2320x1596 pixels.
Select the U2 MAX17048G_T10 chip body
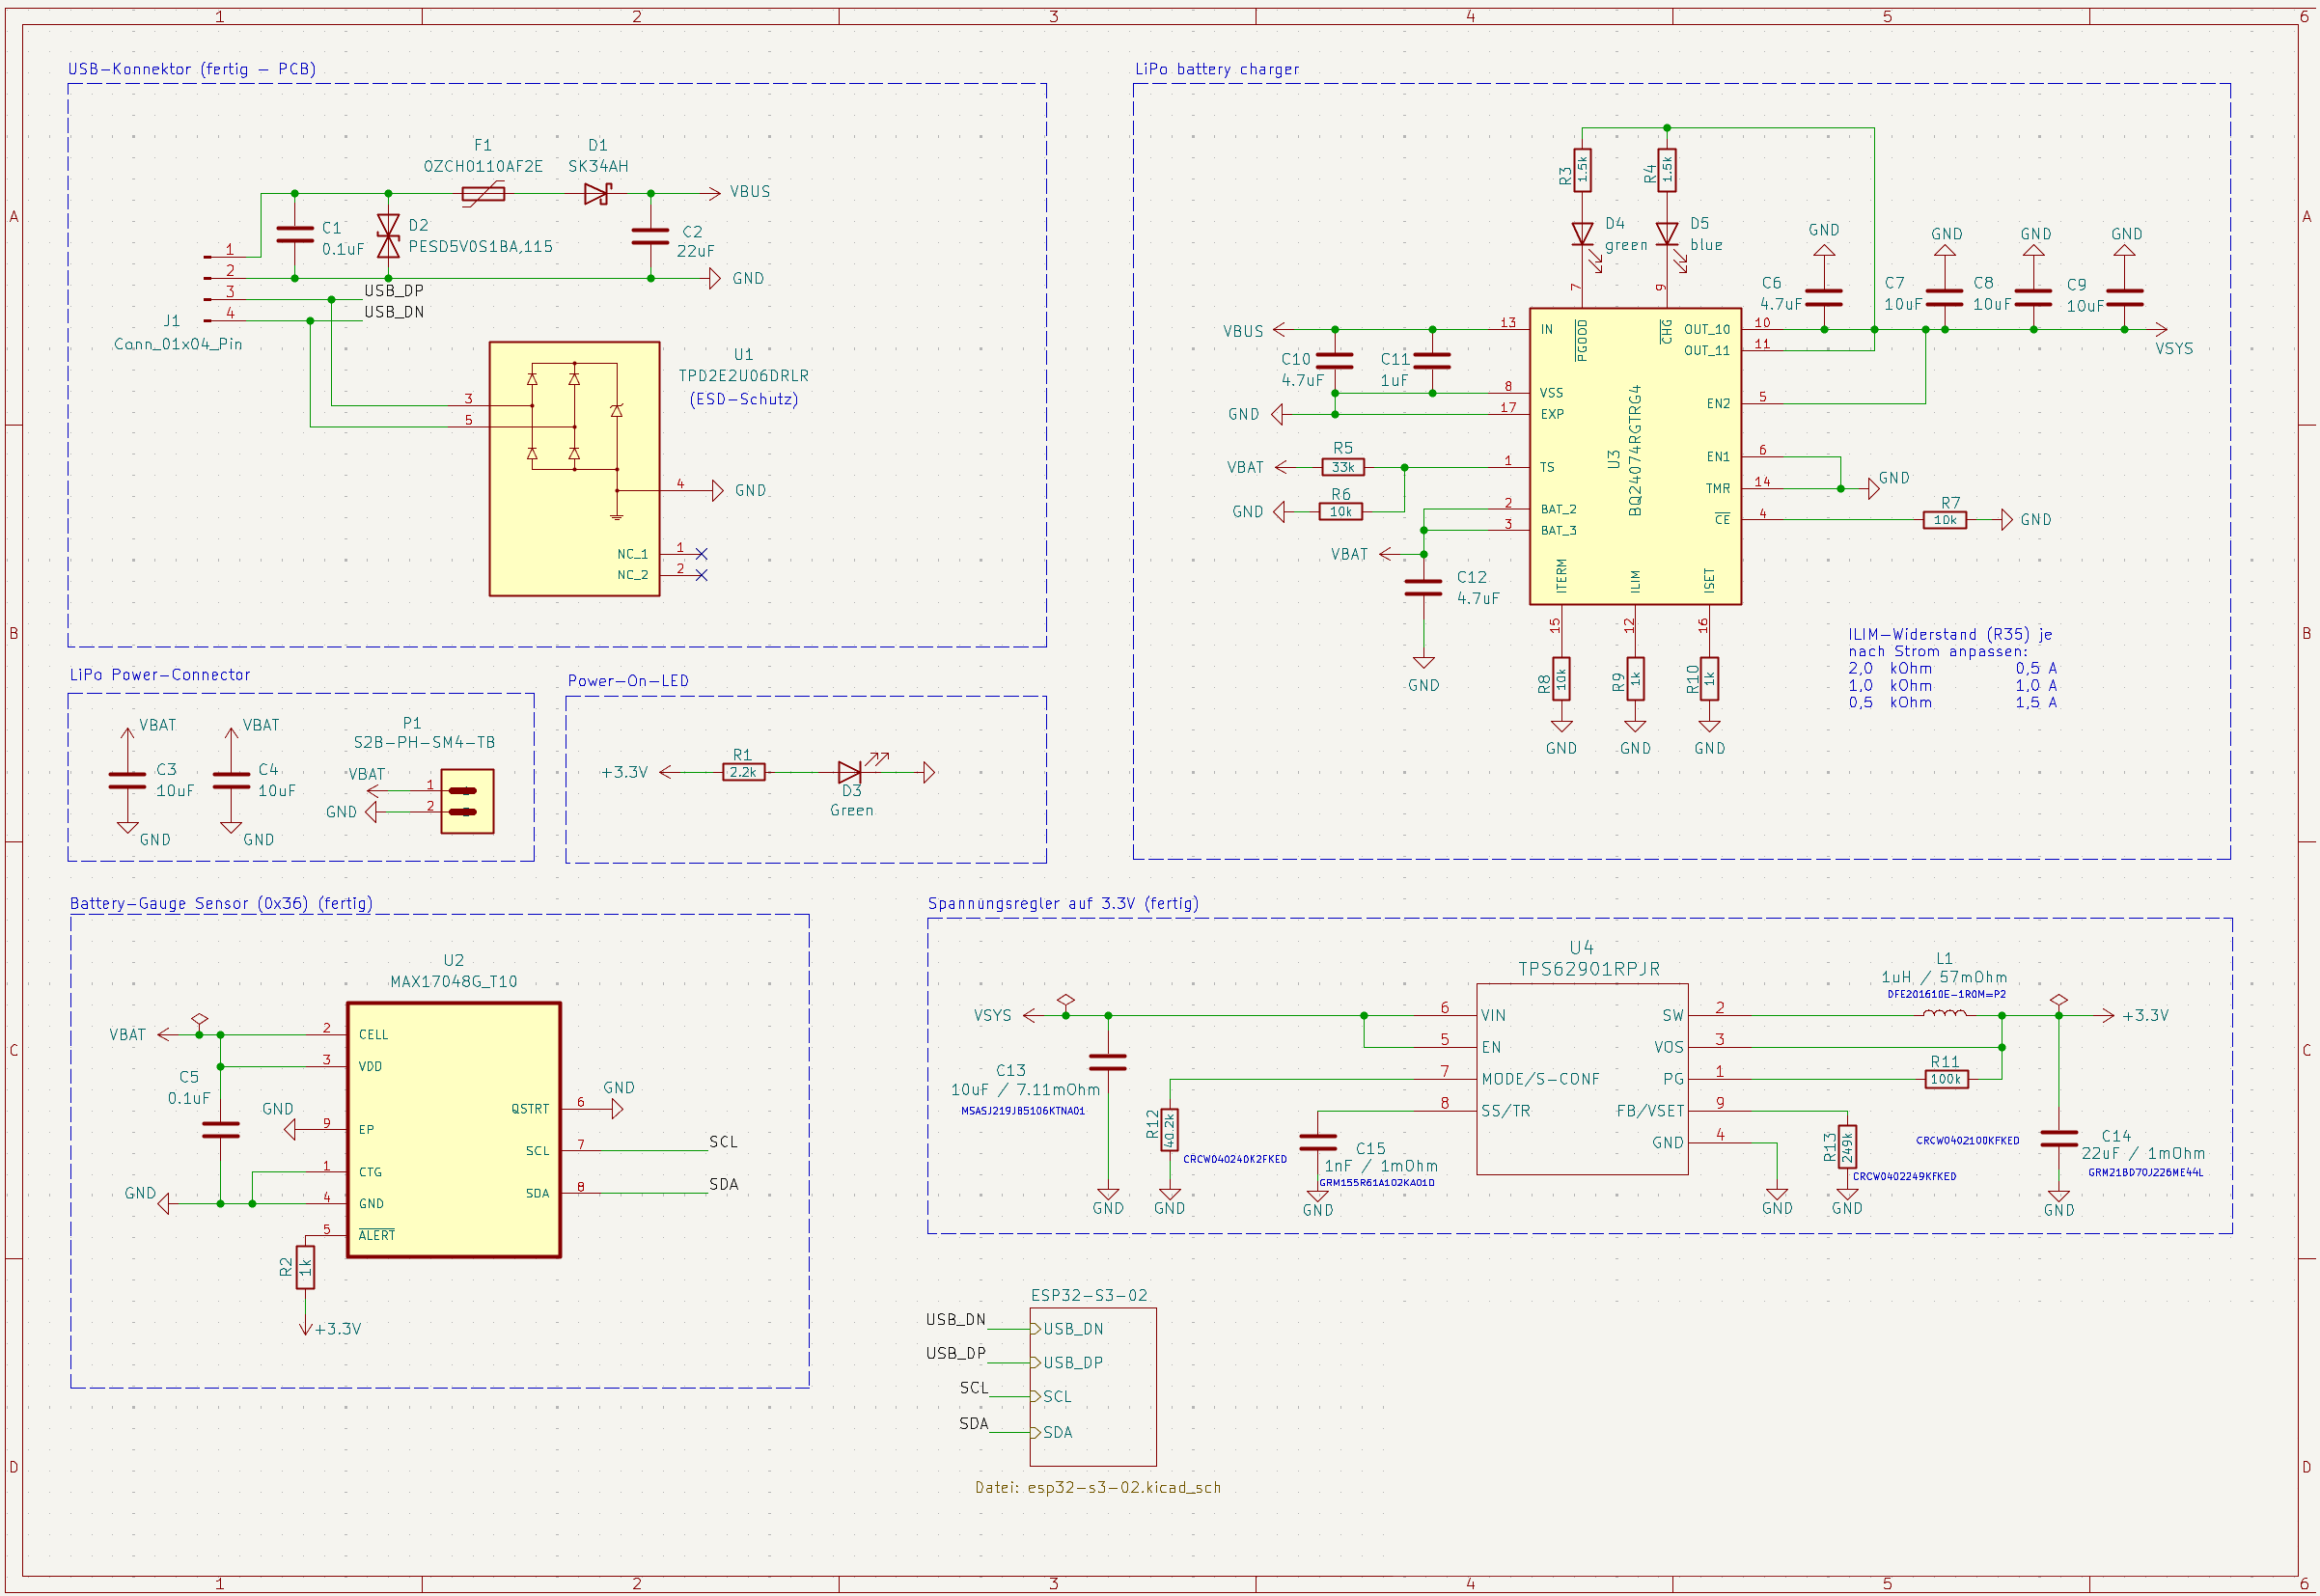point(453,1130)
